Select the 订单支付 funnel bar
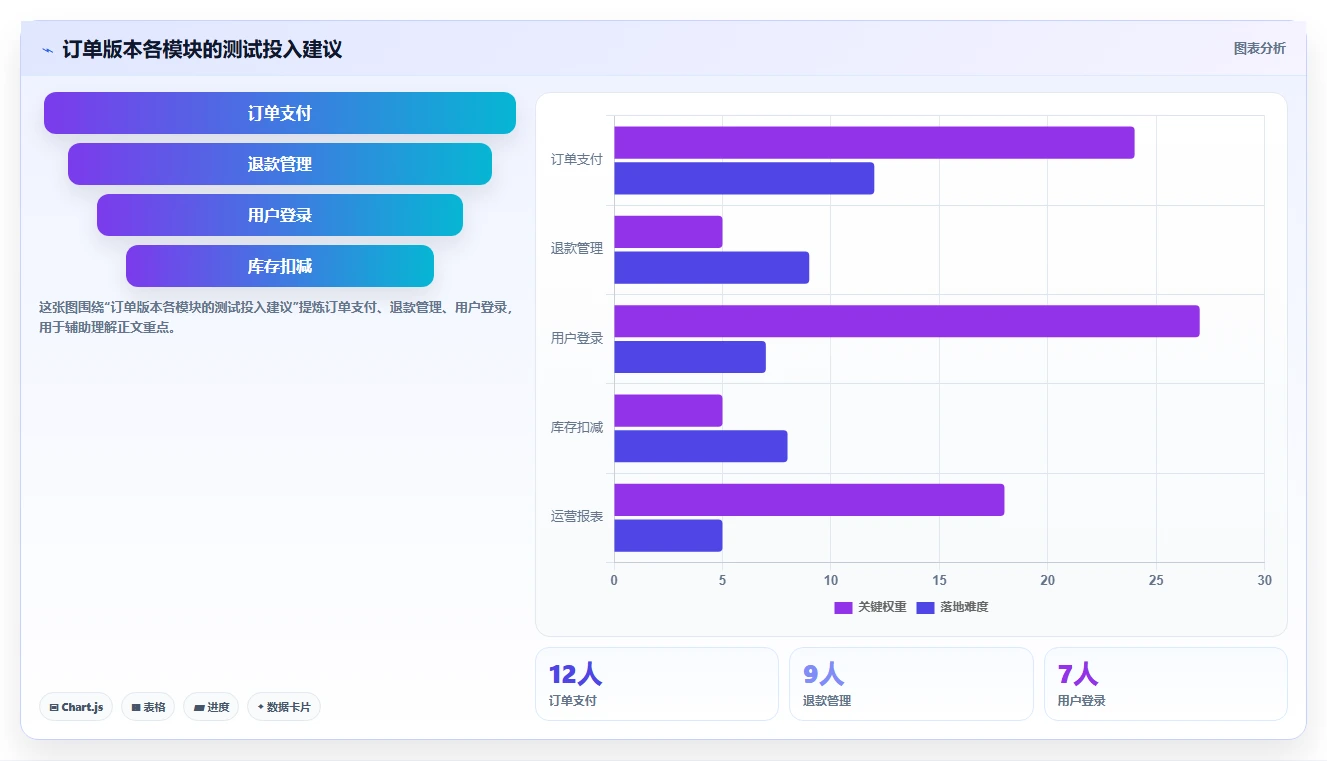The width and height of the screenshot is (1327, 761). 280,113
